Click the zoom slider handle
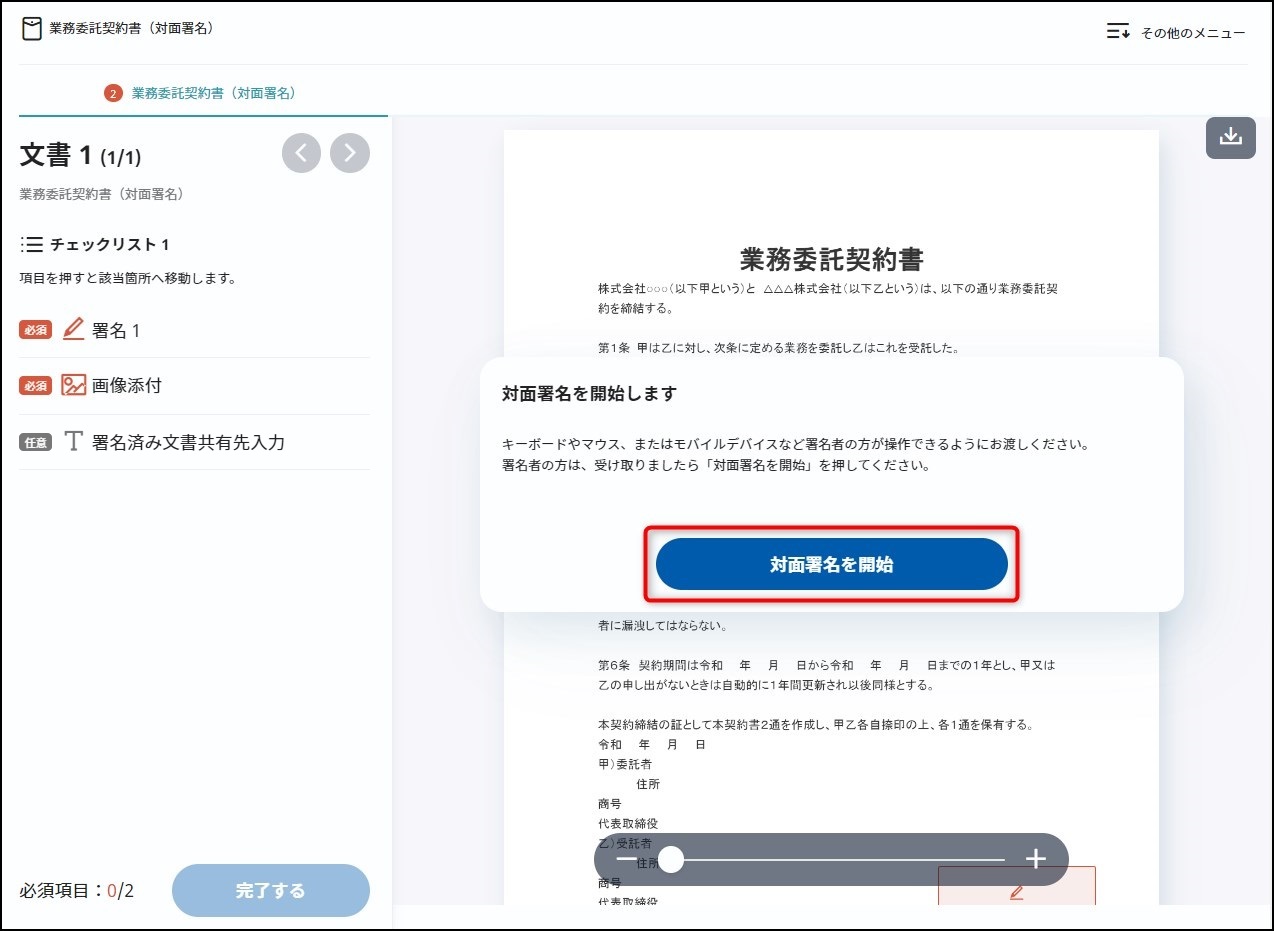Screen dimensions: 1274x931 [x=671, y=859]
